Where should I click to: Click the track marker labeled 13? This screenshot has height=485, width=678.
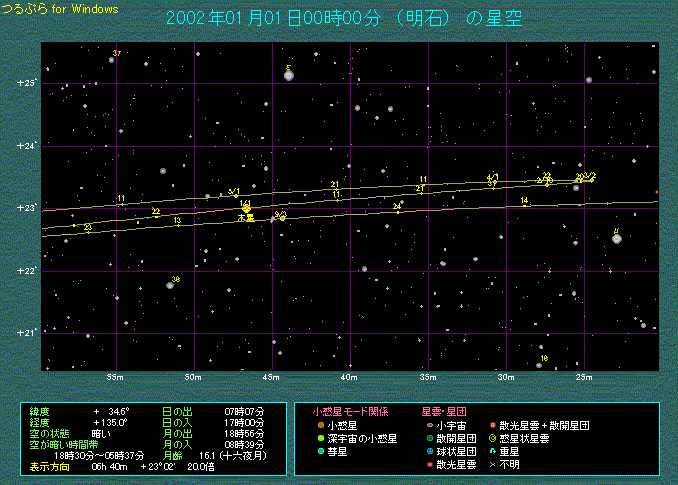[x=177, y=223]
